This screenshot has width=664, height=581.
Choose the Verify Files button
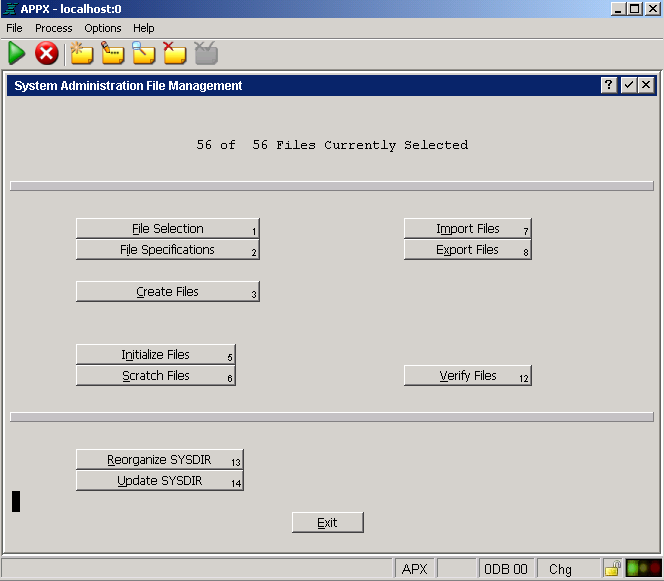click(467, 376)
